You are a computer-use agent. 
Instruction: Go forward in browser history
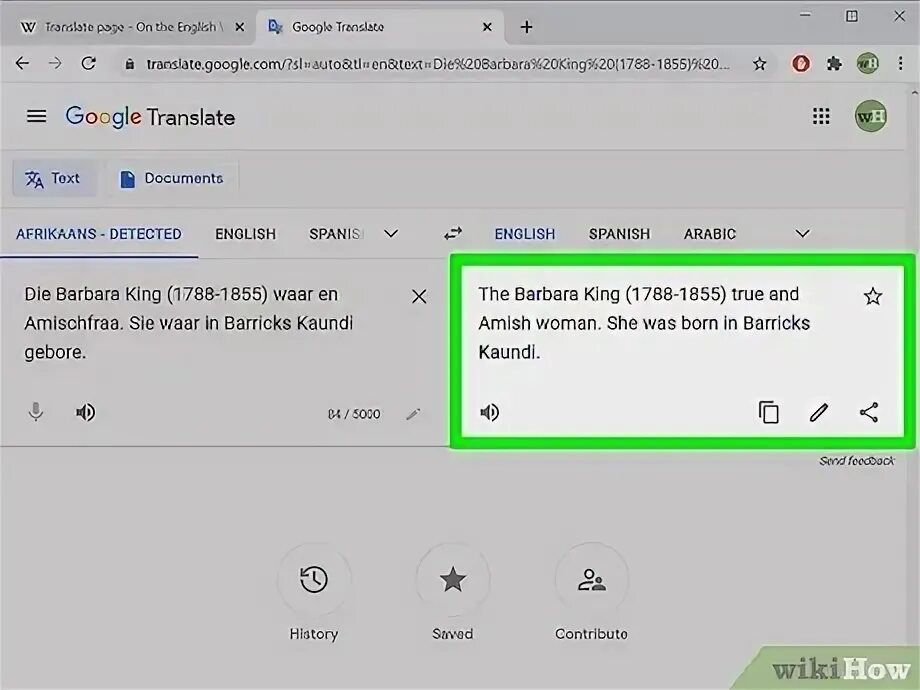(55, 63)
